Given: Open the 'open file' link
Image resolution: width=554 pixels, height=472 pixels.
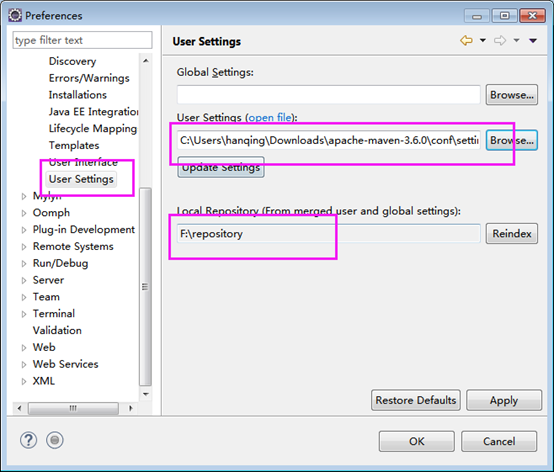Looking at the screenshot, I should [270, 117].
